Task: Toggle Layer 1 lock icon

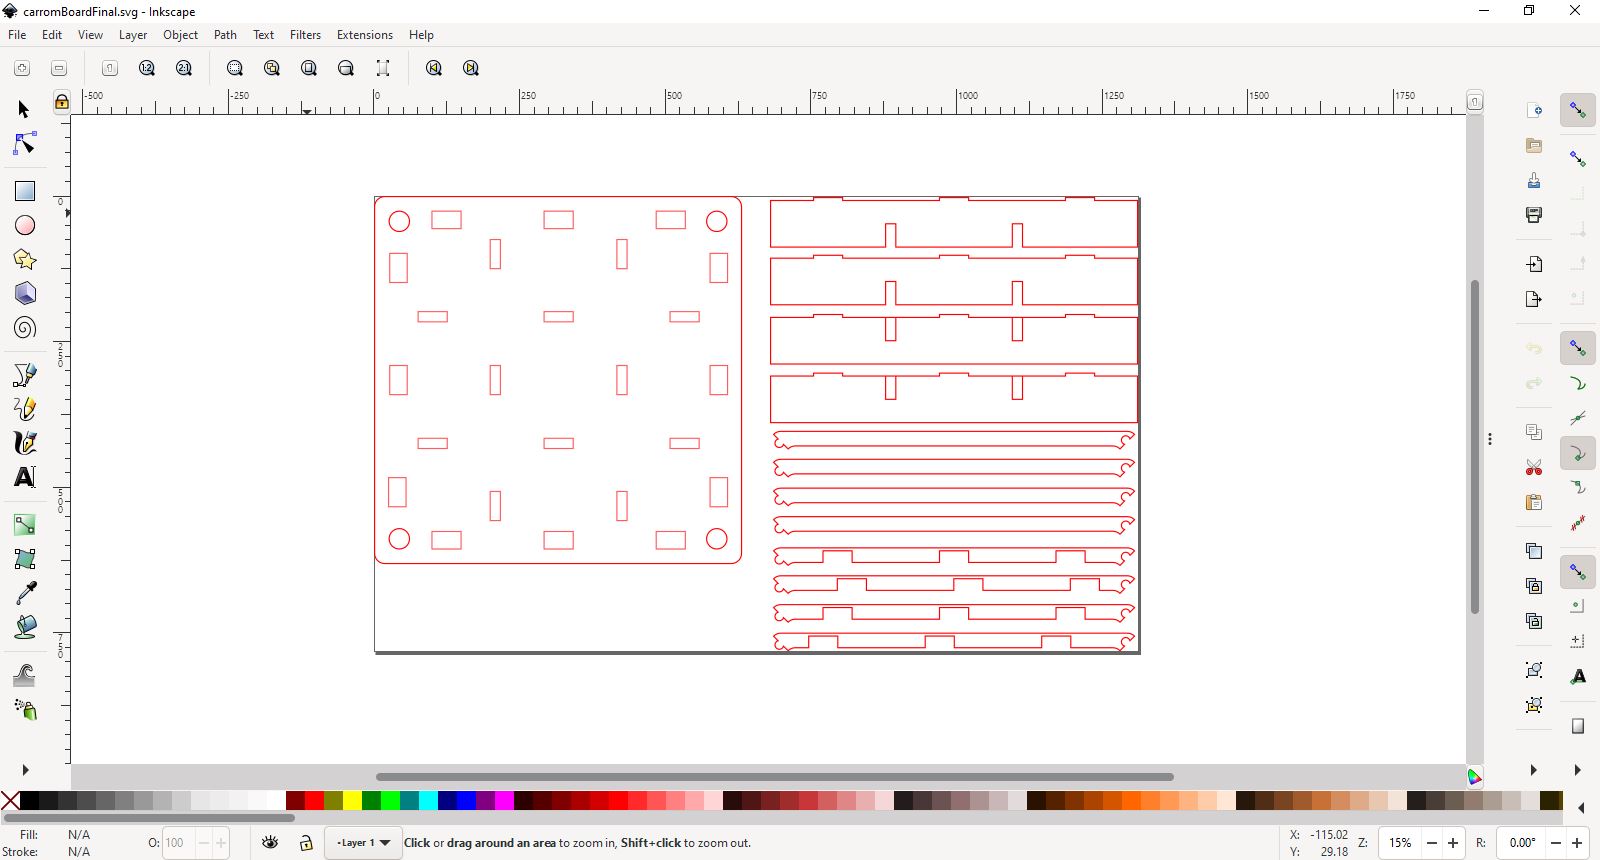Action: tap(306, 843)
